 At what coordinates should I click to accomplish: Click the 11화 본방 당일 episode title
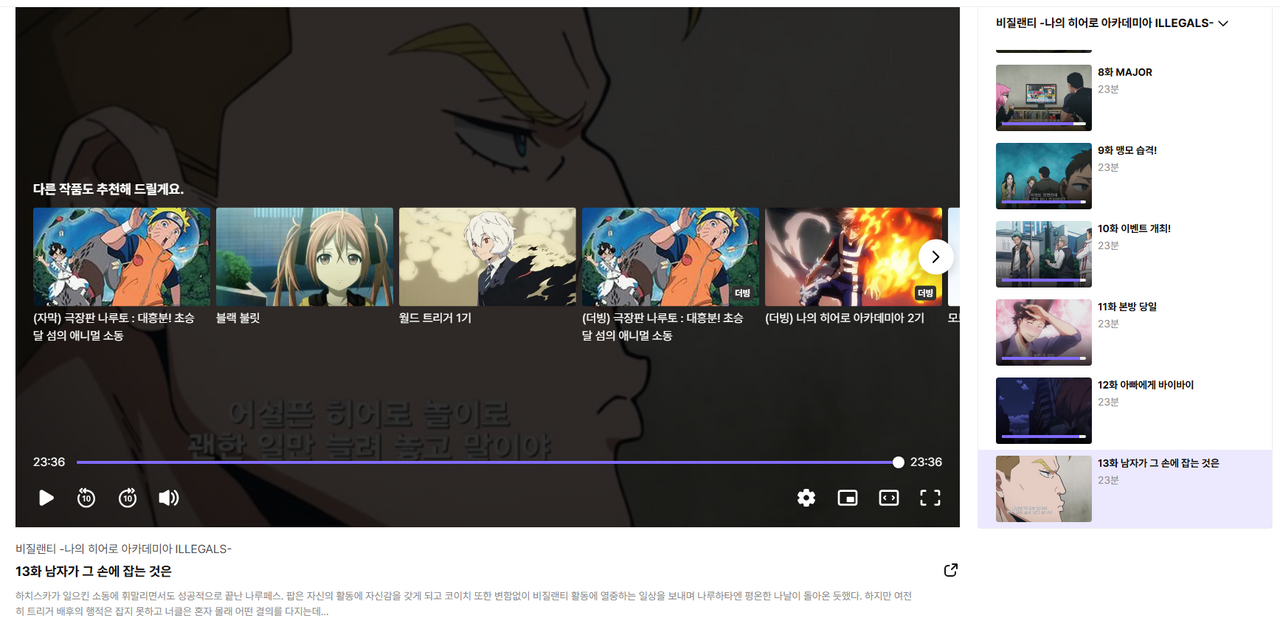point(1127,306)
